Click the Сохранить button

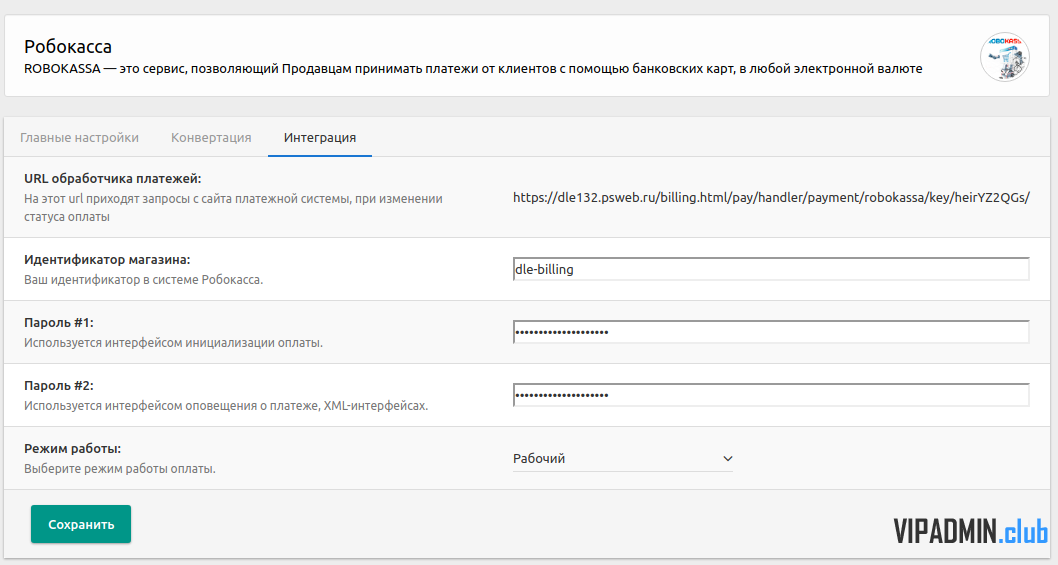pyautogui.click(x=81, y=524)
